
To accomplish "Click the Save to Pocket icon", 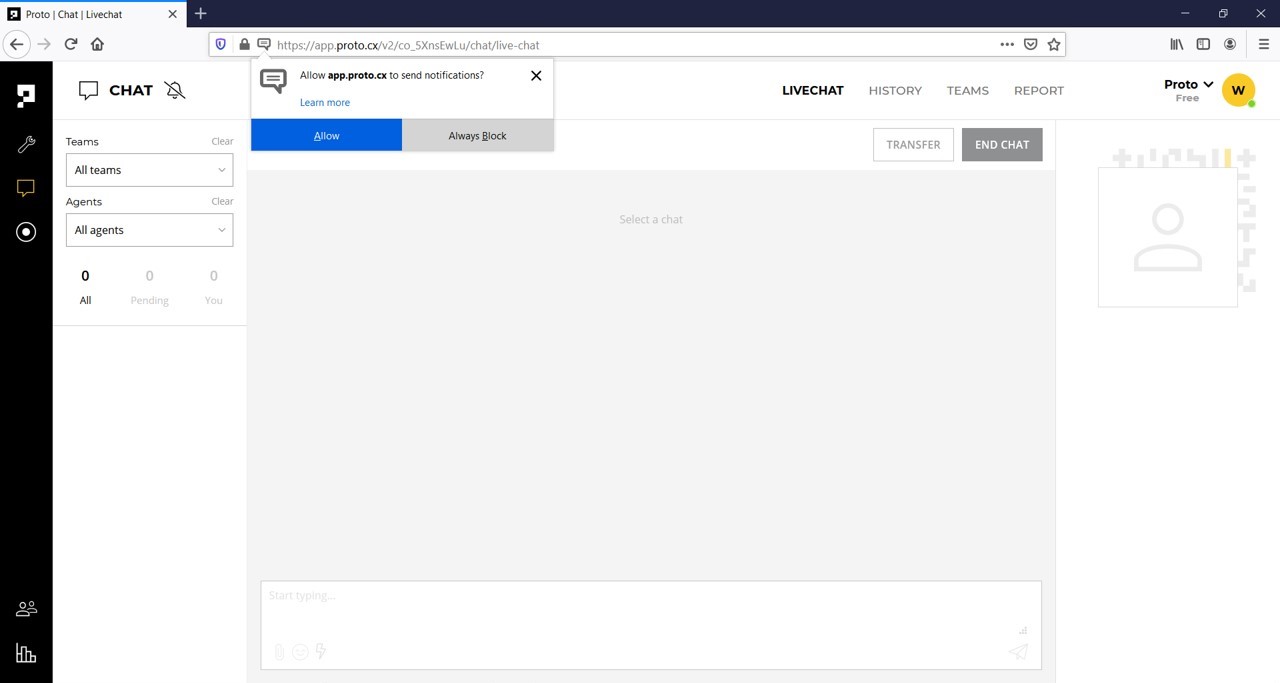I will [1031, 44].
